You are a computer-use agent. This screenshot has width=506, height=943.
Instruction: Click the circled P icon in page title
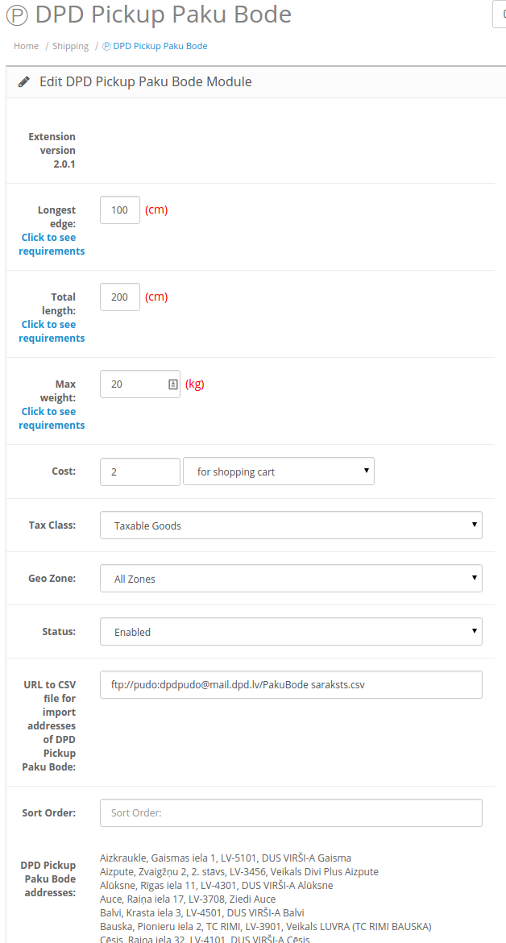pyautogui.click(x=16, y=16)
